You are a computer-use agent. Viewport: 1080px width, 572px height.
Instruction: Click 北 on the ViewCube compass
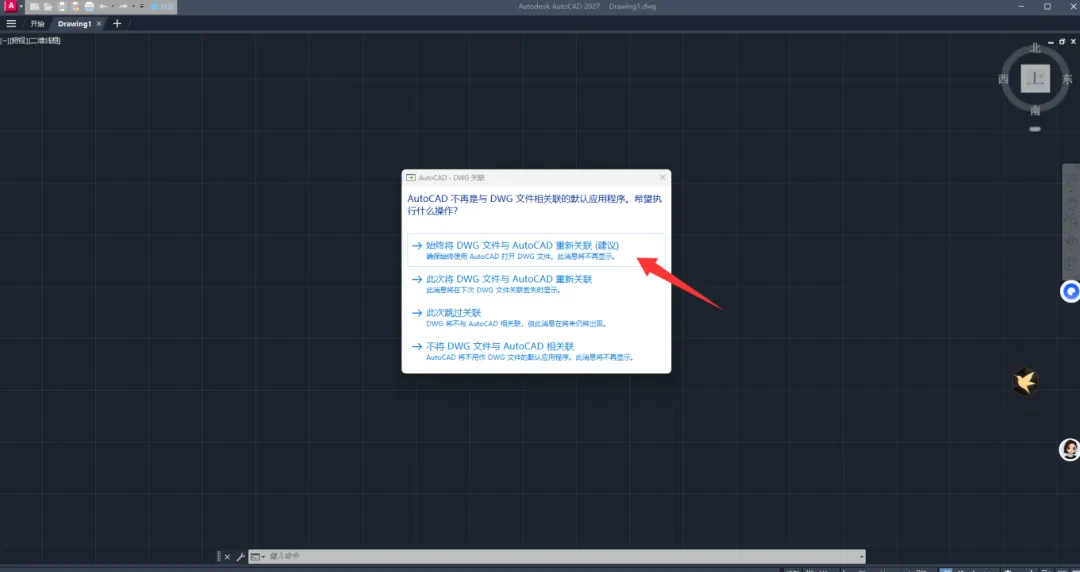[1035, 49]
